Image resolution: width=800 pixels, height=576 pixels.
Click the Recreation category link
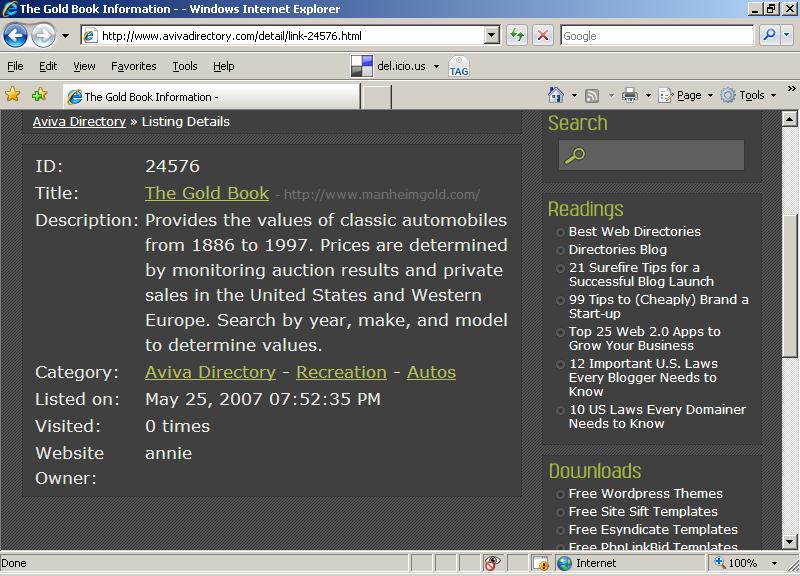coord(341,372)
